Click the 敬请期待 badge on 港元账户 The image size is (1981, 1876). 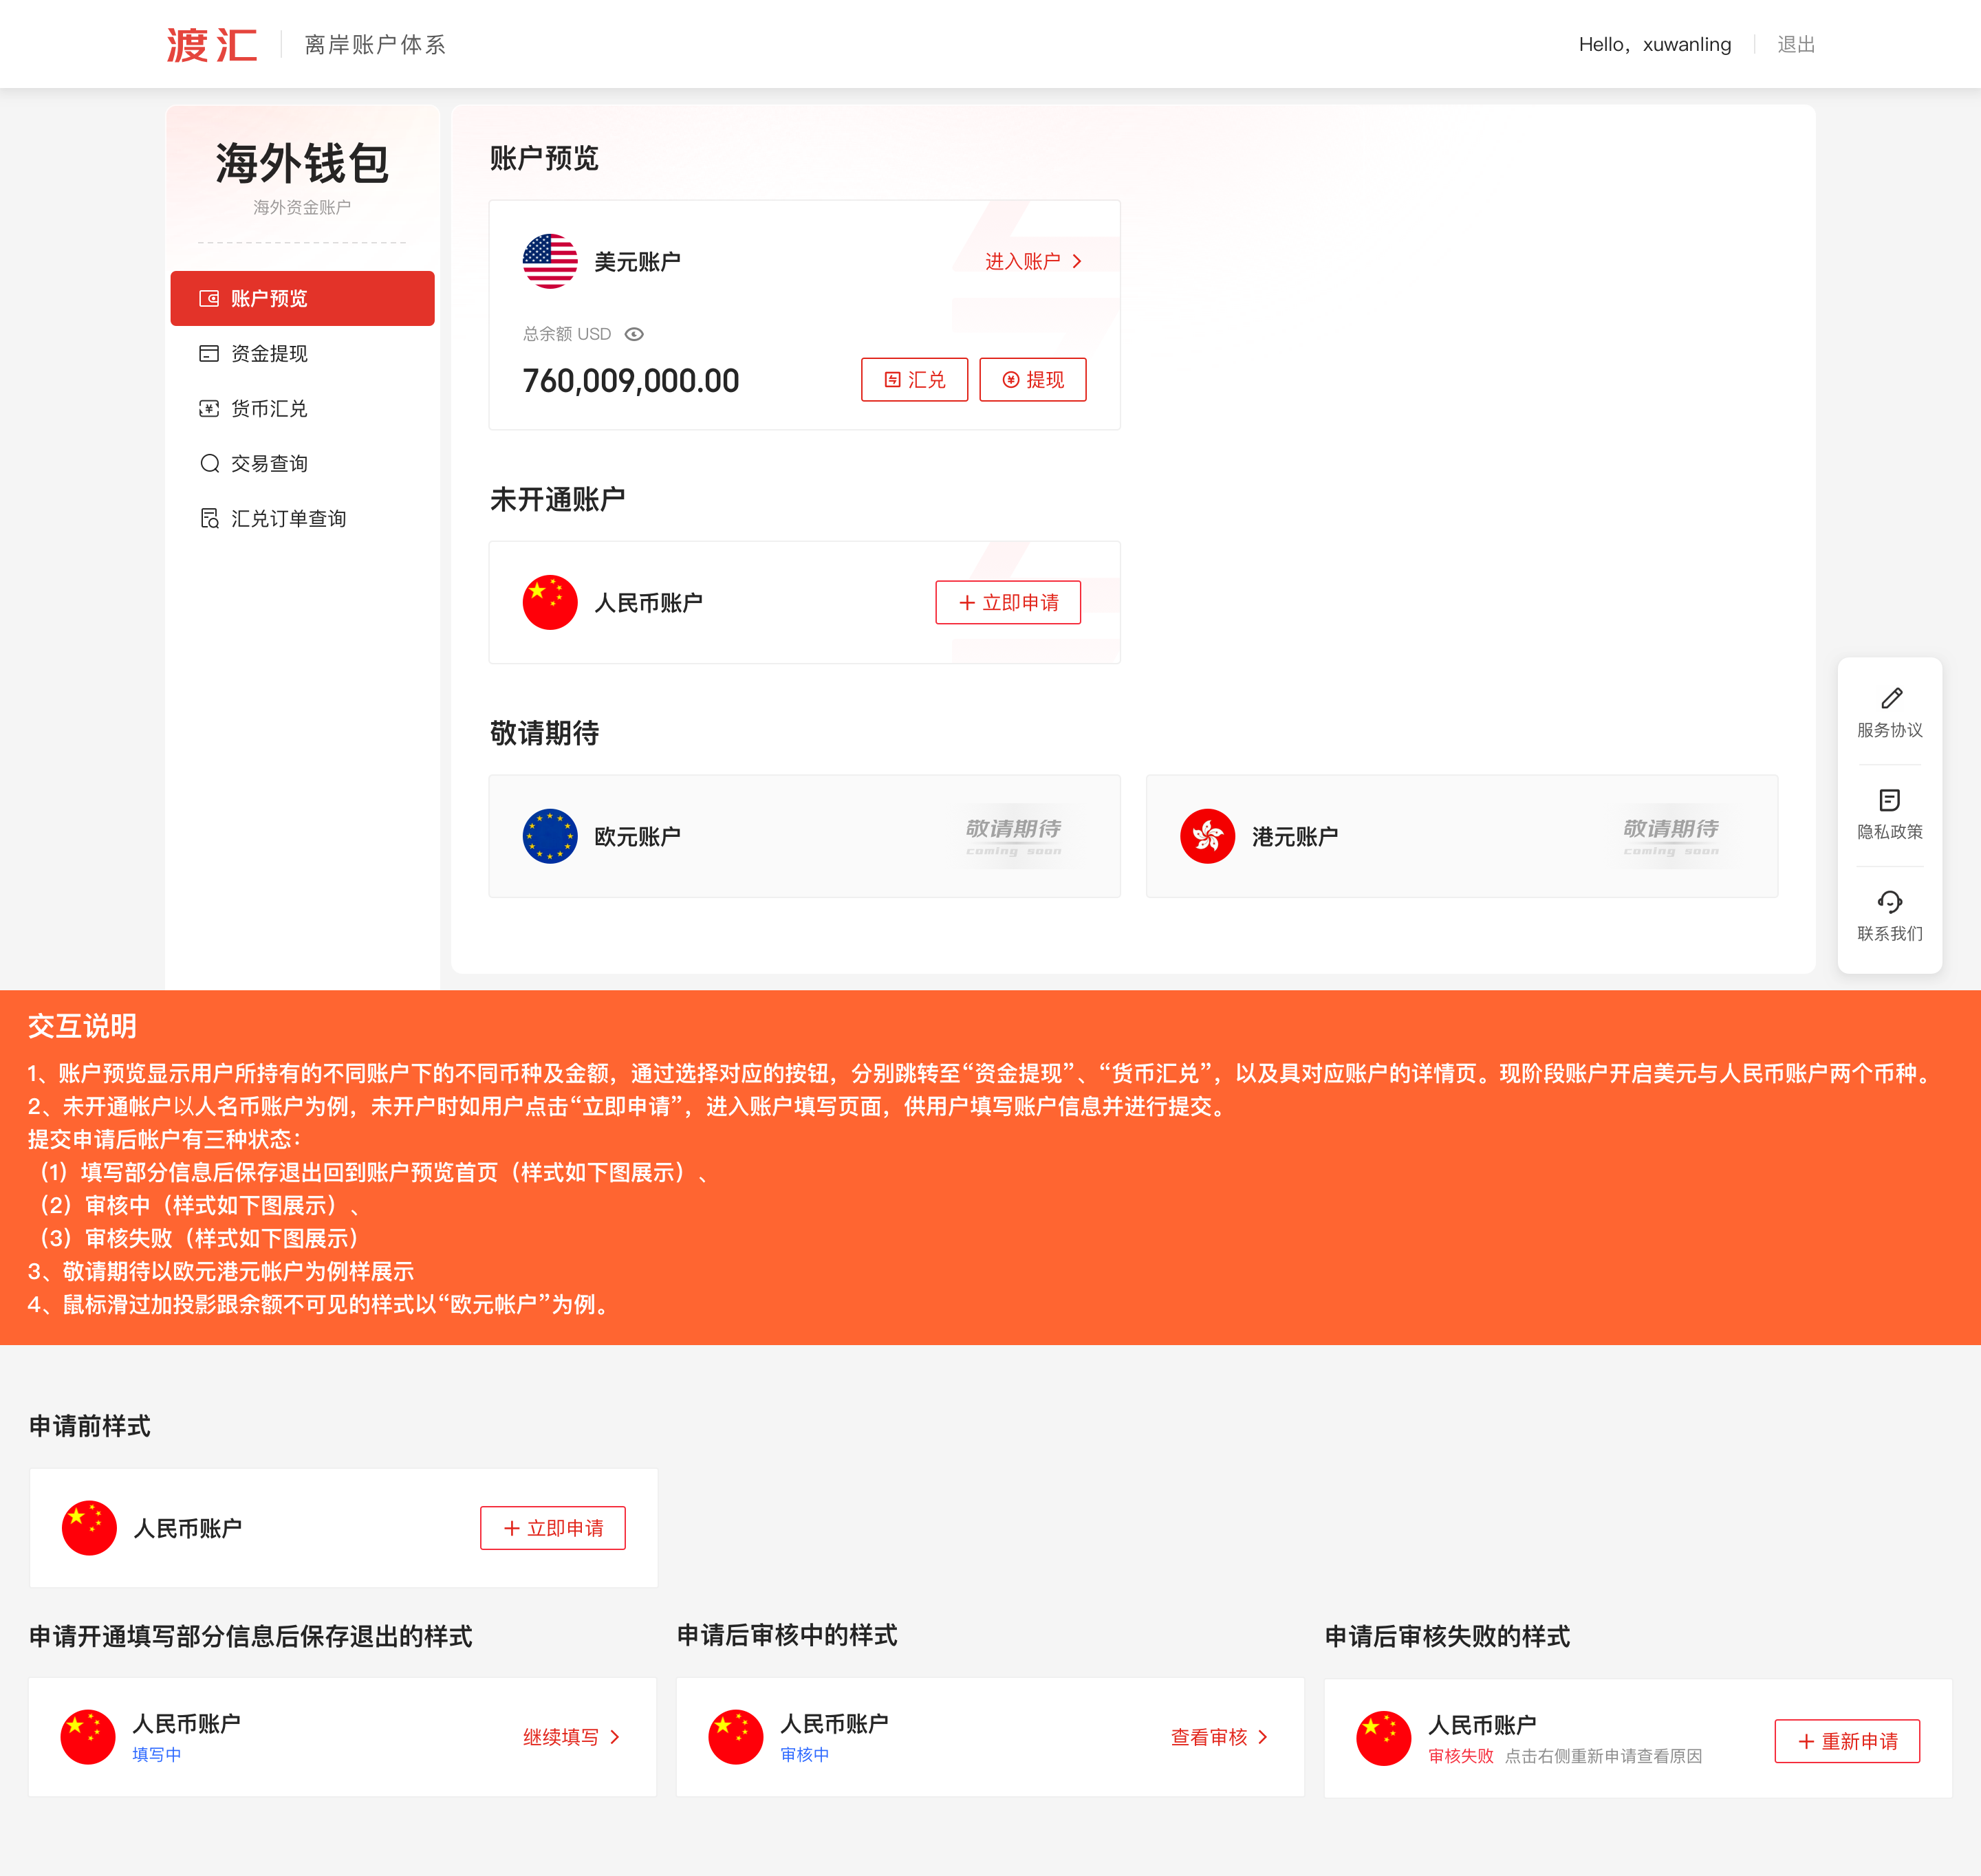[x=1671, y=836]
